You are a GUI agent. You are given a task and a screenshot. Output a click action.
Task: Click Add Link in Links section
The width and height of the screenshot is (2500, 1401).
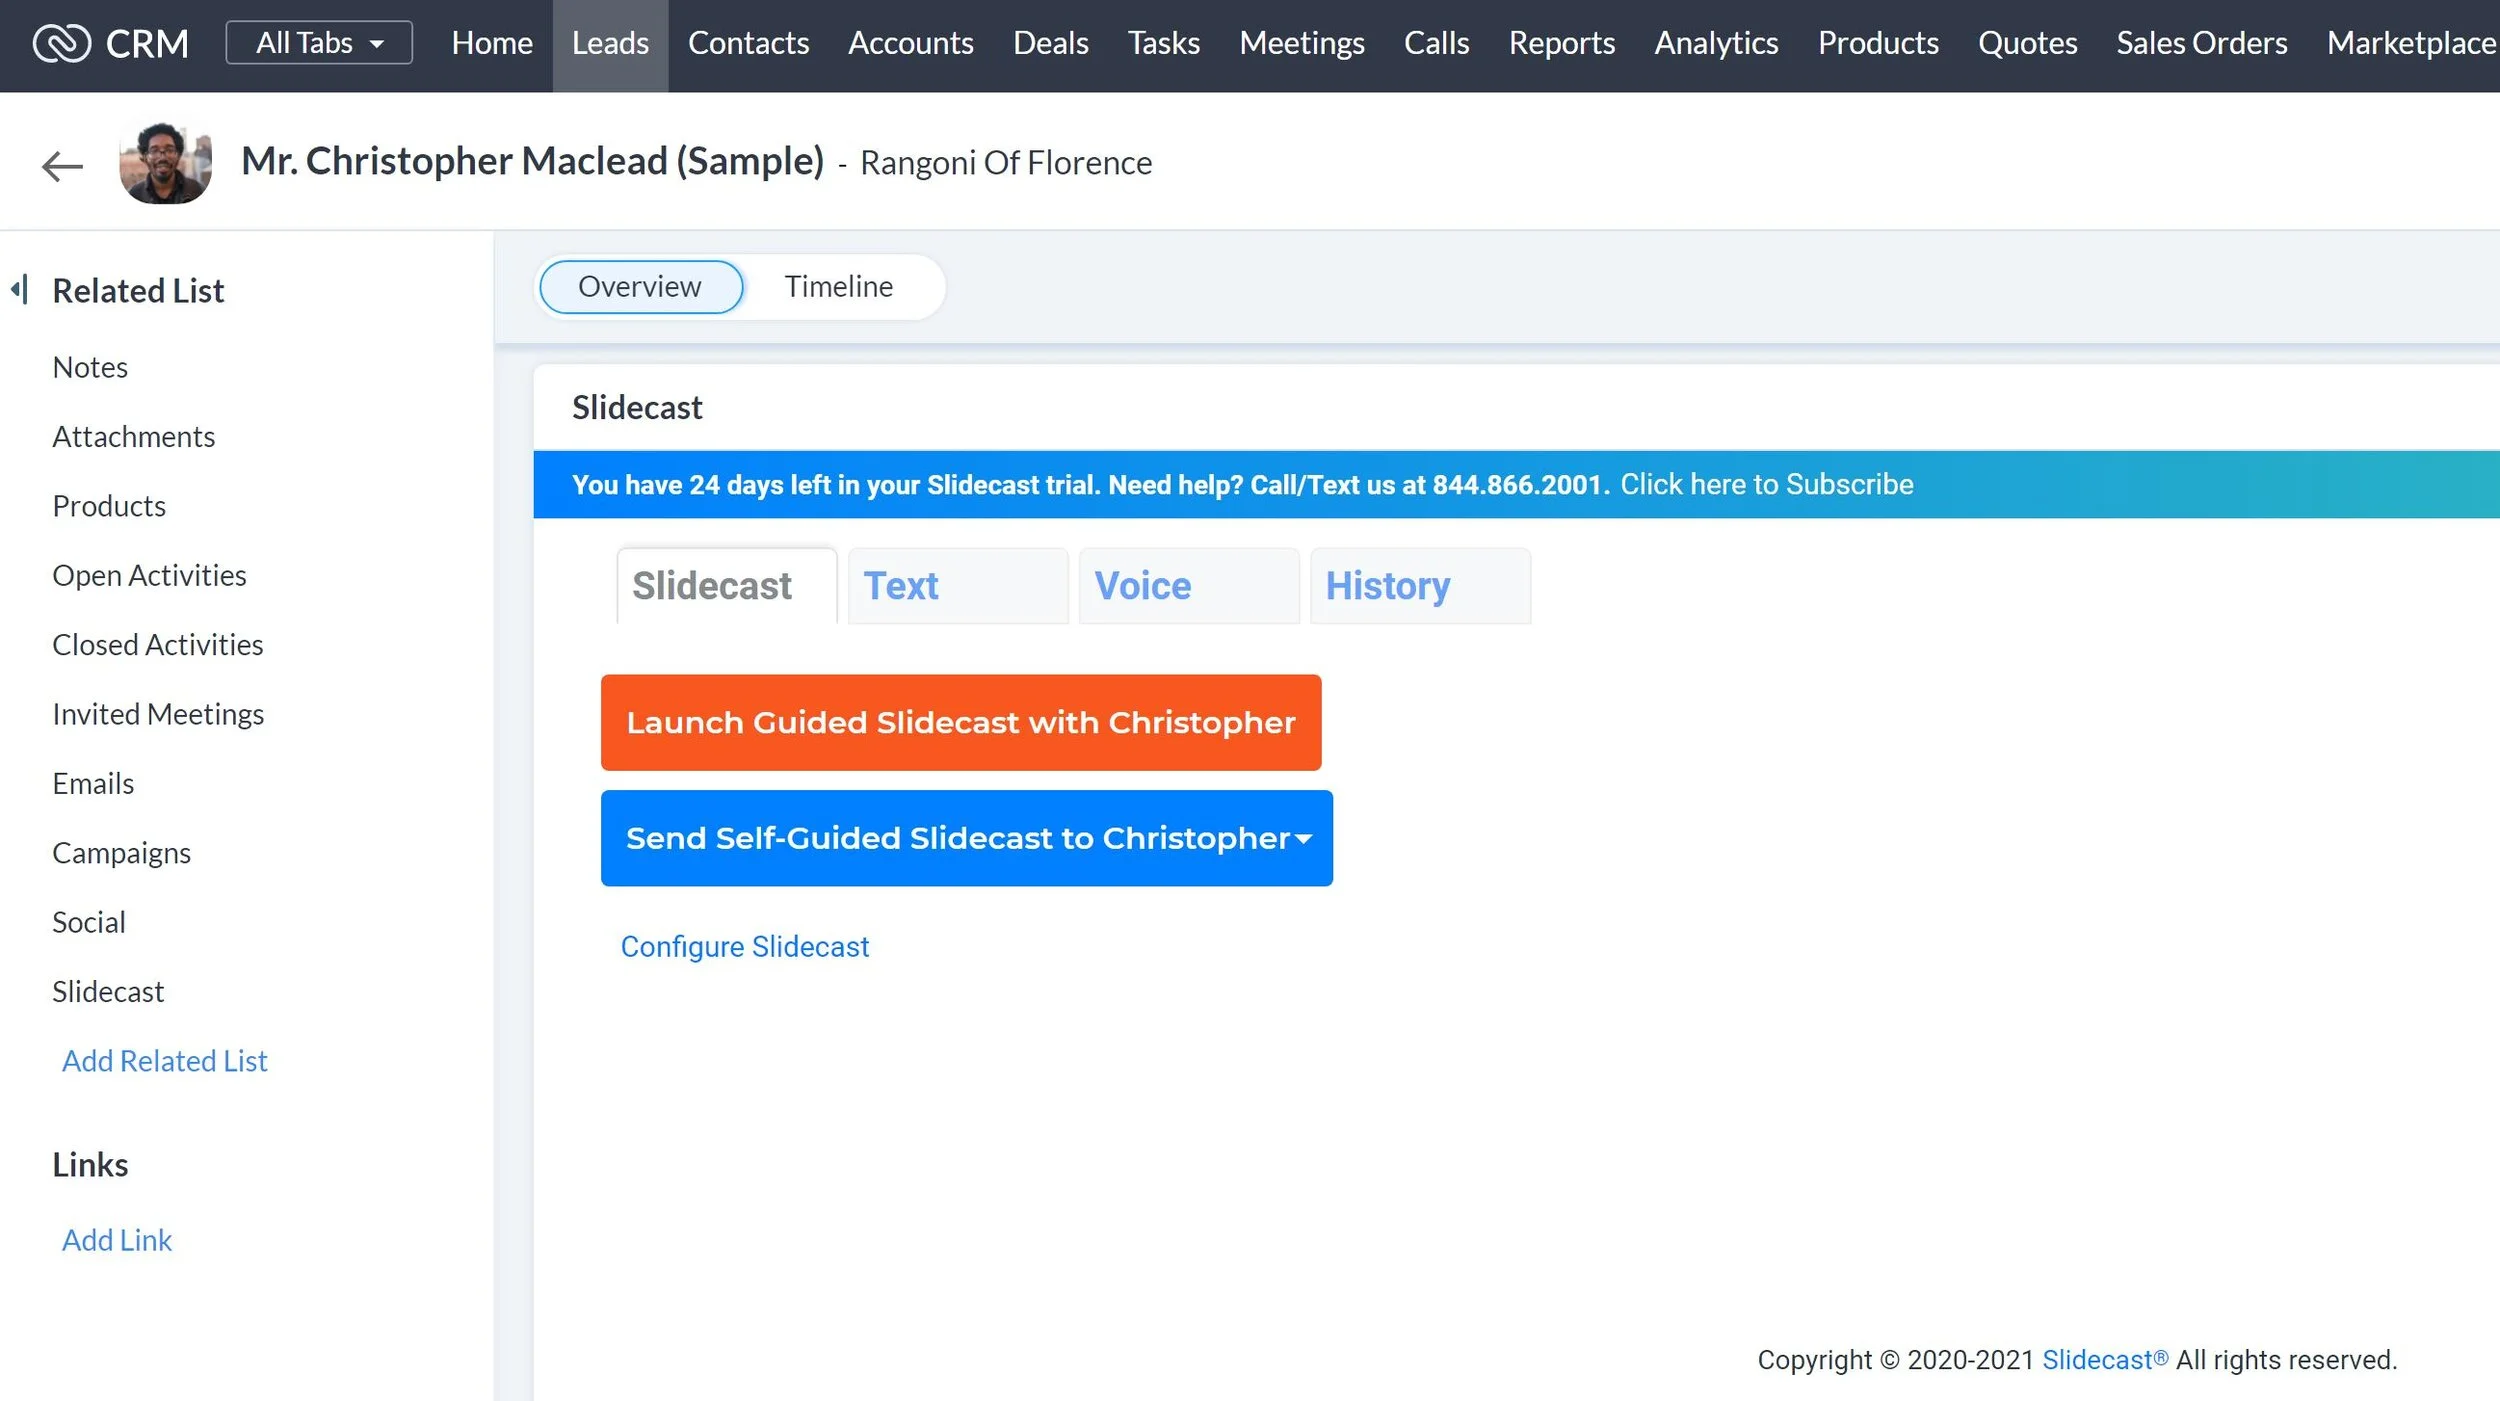point(117,1240)
